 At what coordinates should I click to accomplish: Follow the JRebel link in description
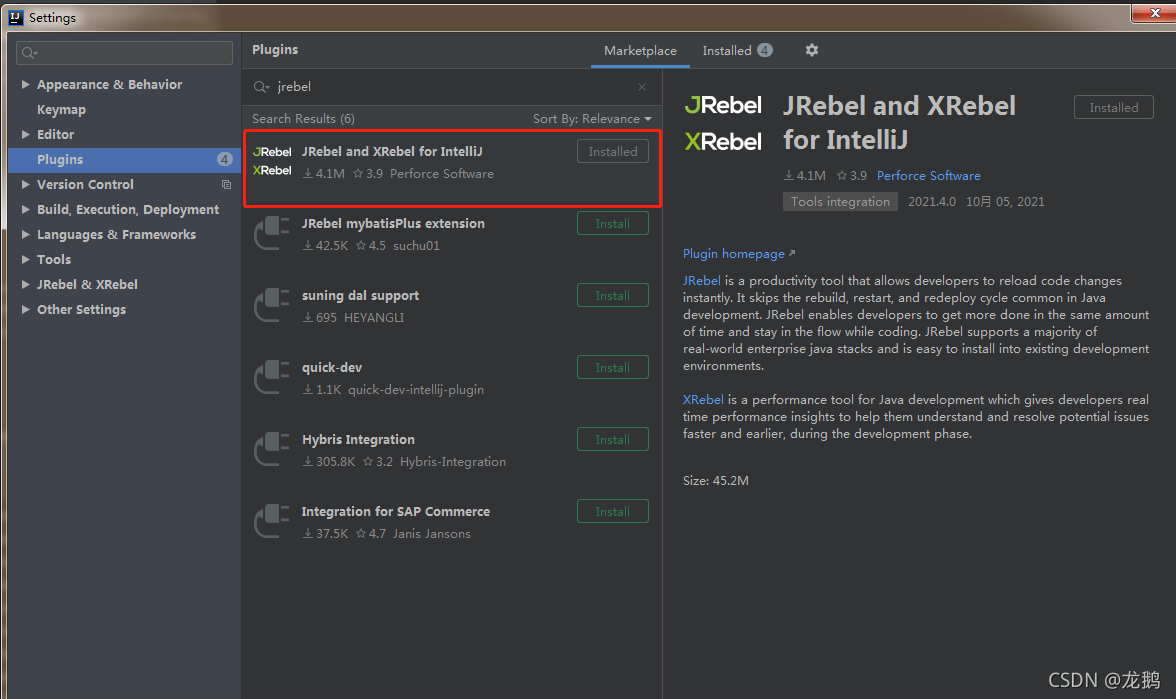click(701, 280)
